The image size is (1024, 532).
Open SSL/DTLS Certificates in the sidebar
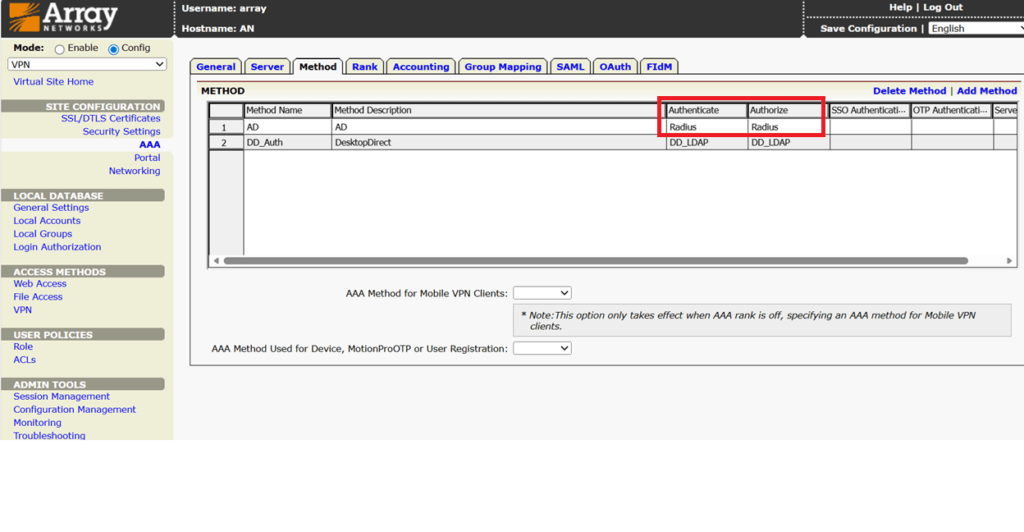pyautogui.click(x=110, y=118)
